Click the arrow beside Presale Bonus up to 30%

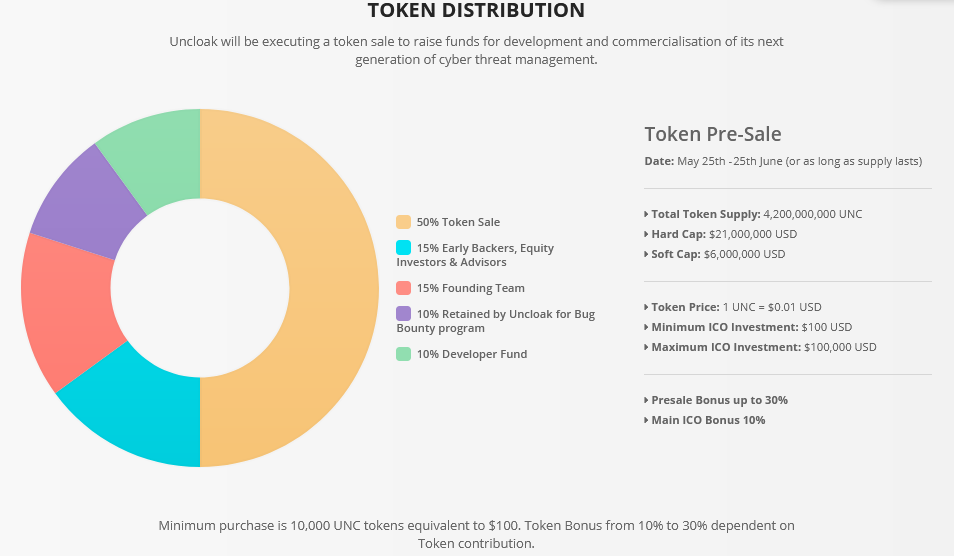pyautogui.click(x=646, y=400)
